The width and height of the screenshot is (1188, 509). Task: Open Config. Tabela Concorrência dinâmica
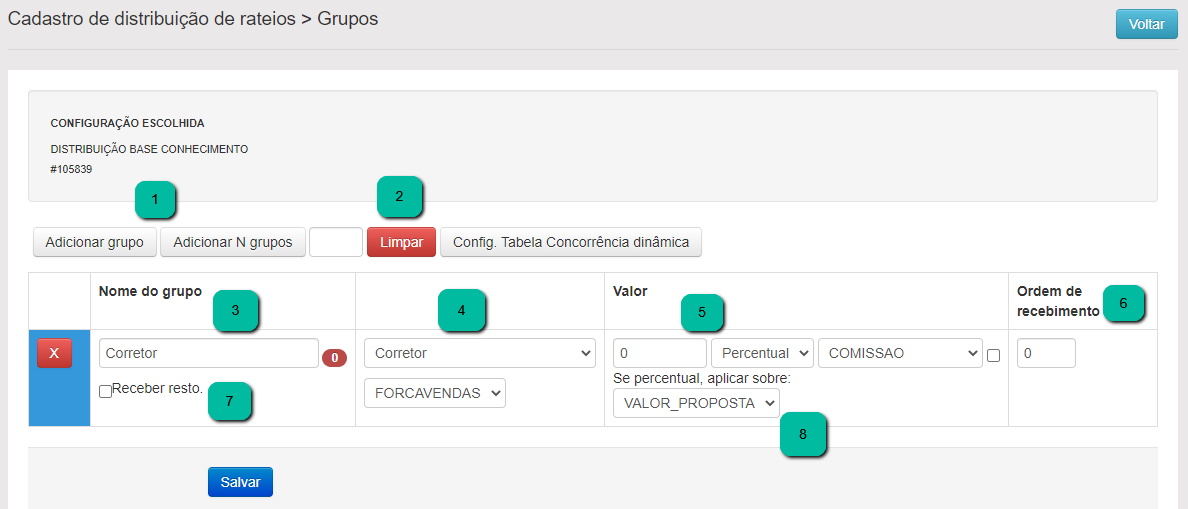tap(571, 242)
